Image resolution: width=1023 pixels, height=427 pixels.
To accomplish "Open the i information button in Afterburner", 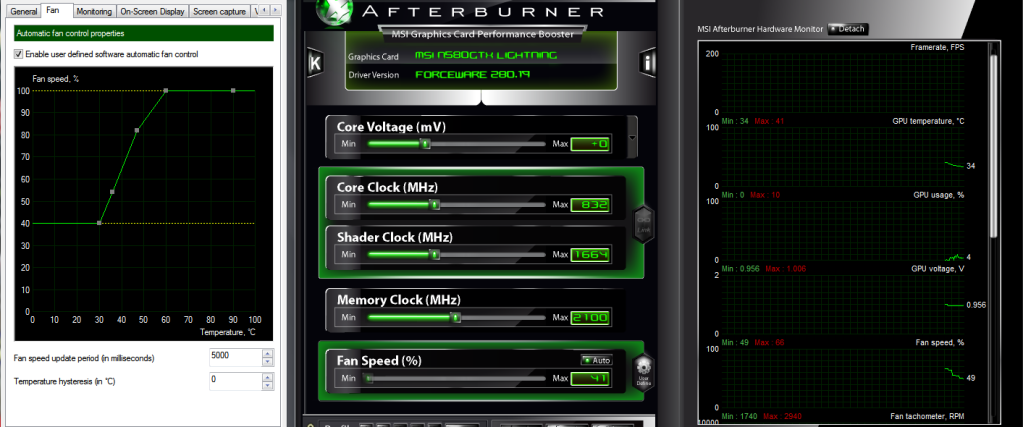I will [648, 63].
